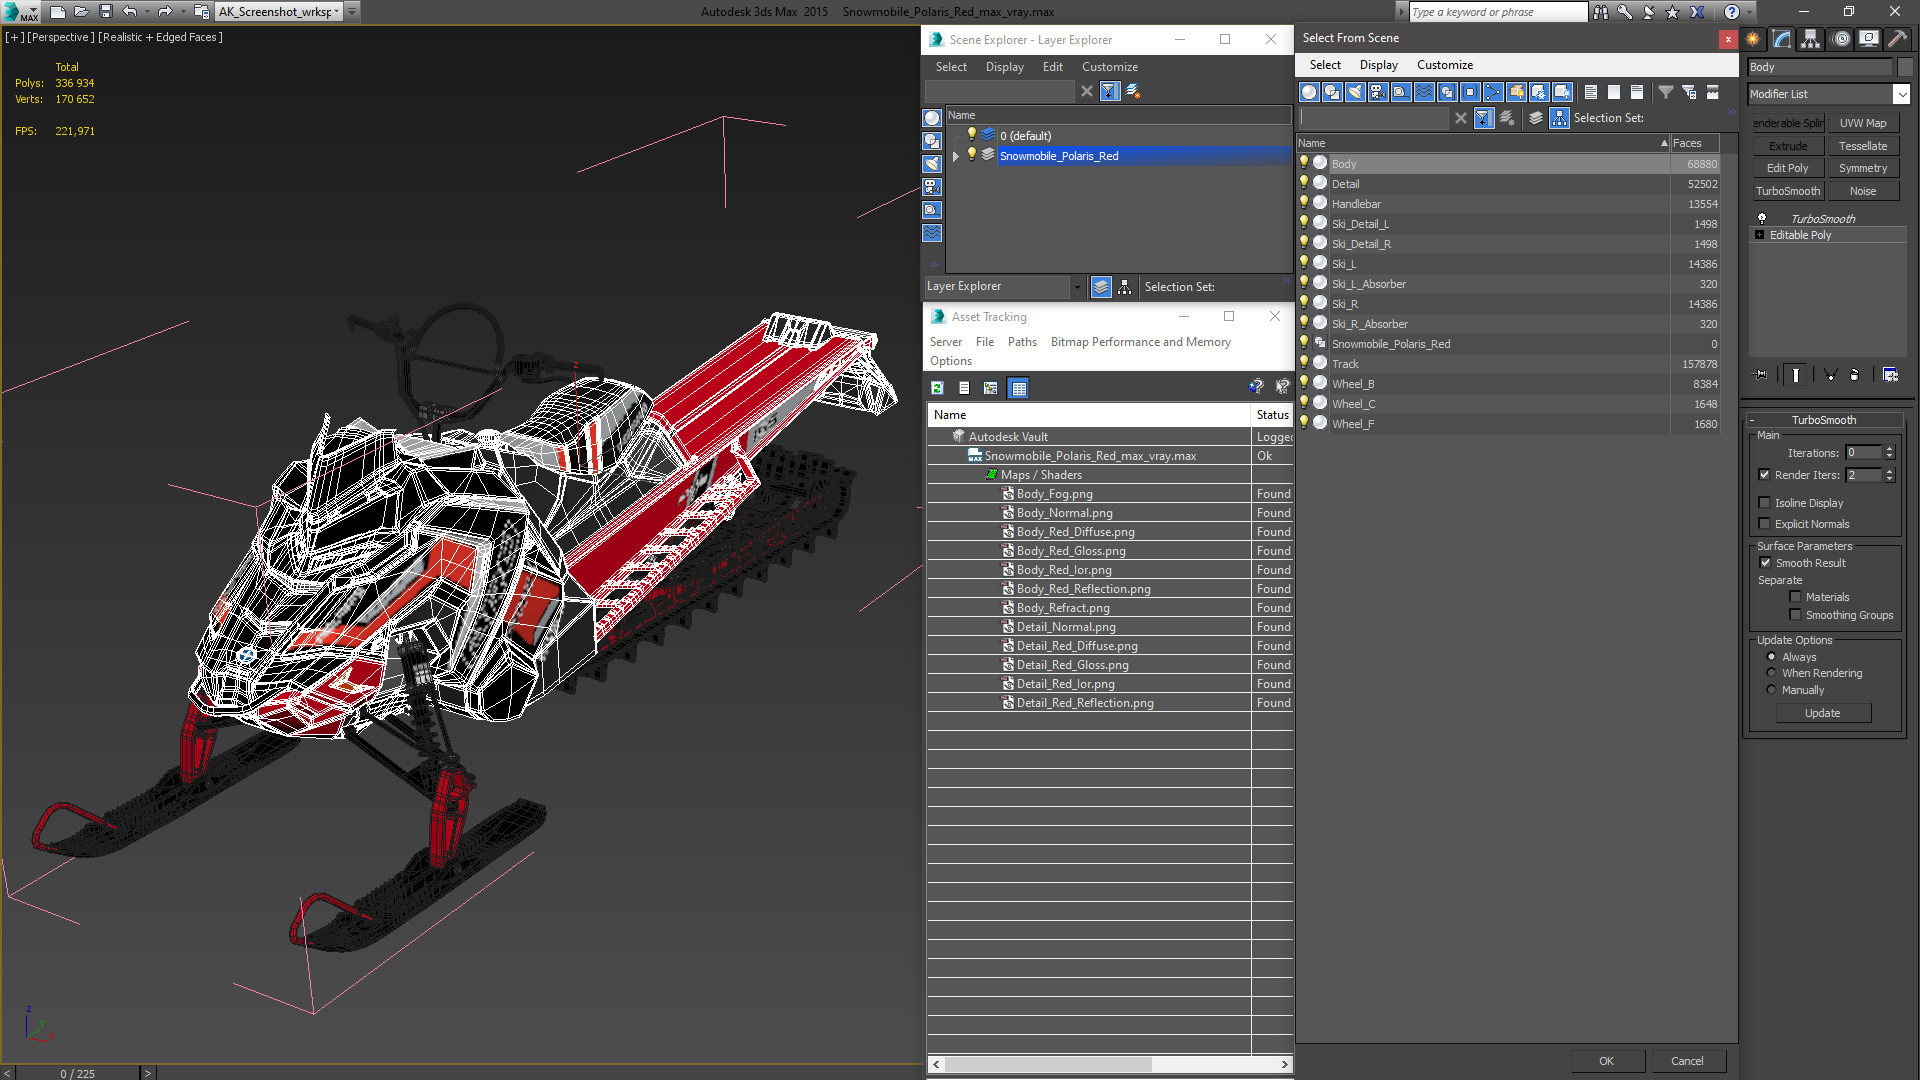Toggle visibility bulb of Track object

click(x=1303, y=363)
